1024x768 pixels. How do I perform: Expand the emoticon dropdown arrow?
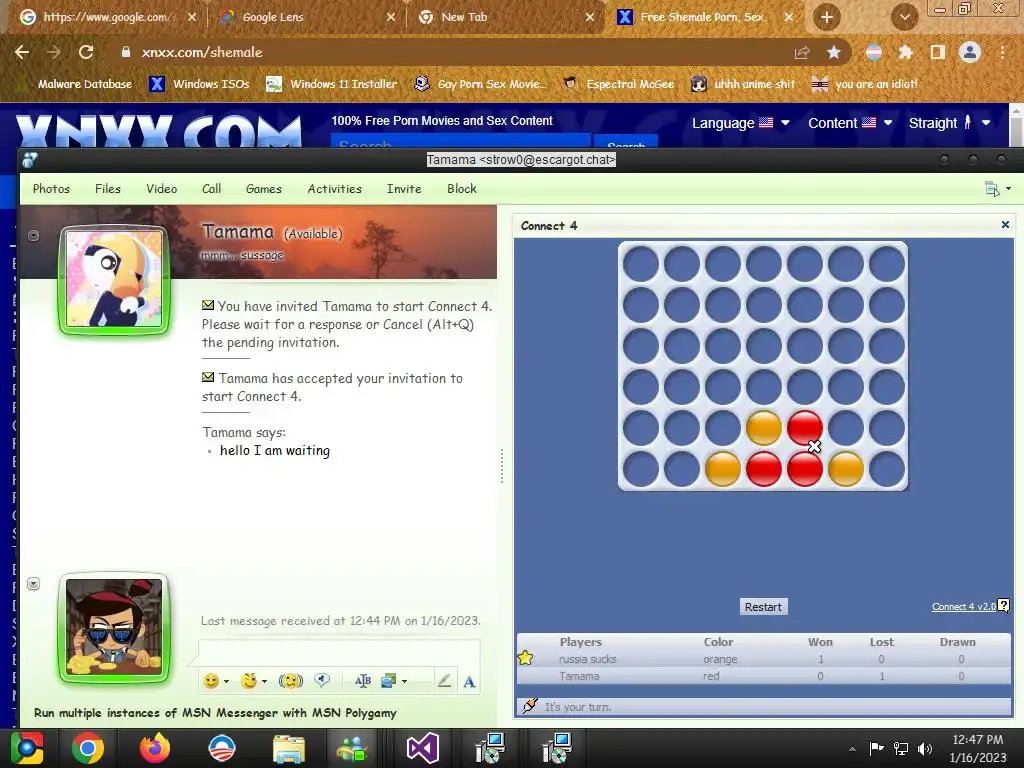pos(227,682)
